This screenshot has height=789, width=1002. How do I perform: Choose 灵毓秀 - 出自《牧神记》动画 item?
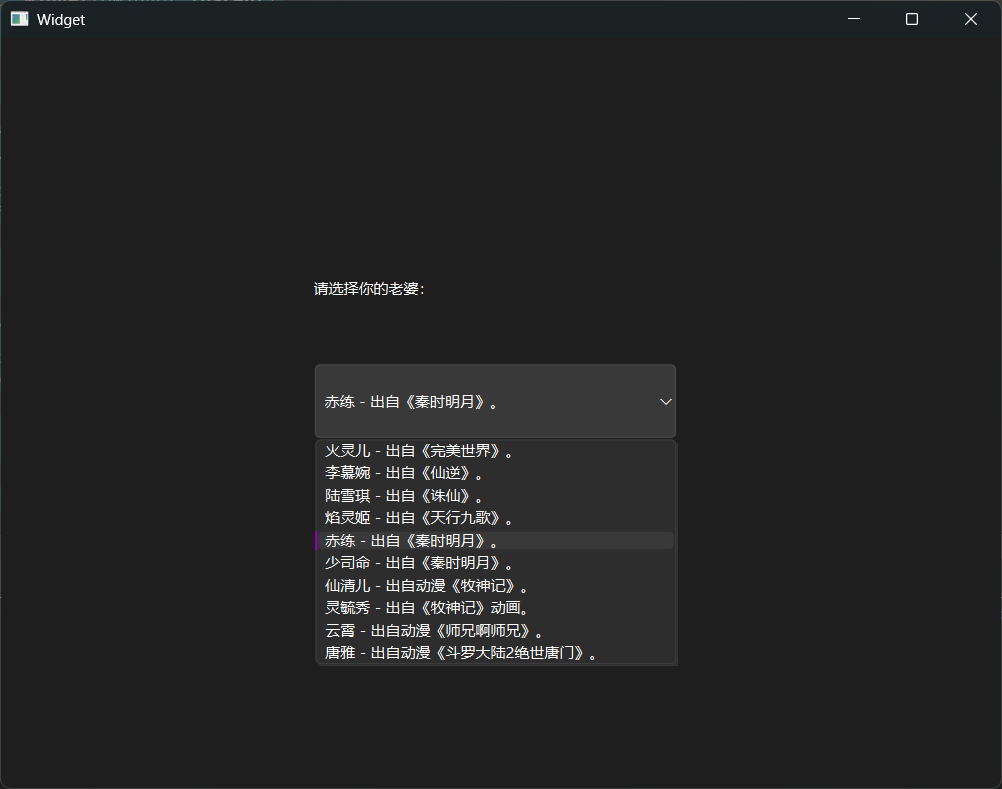tap(495, 608)
